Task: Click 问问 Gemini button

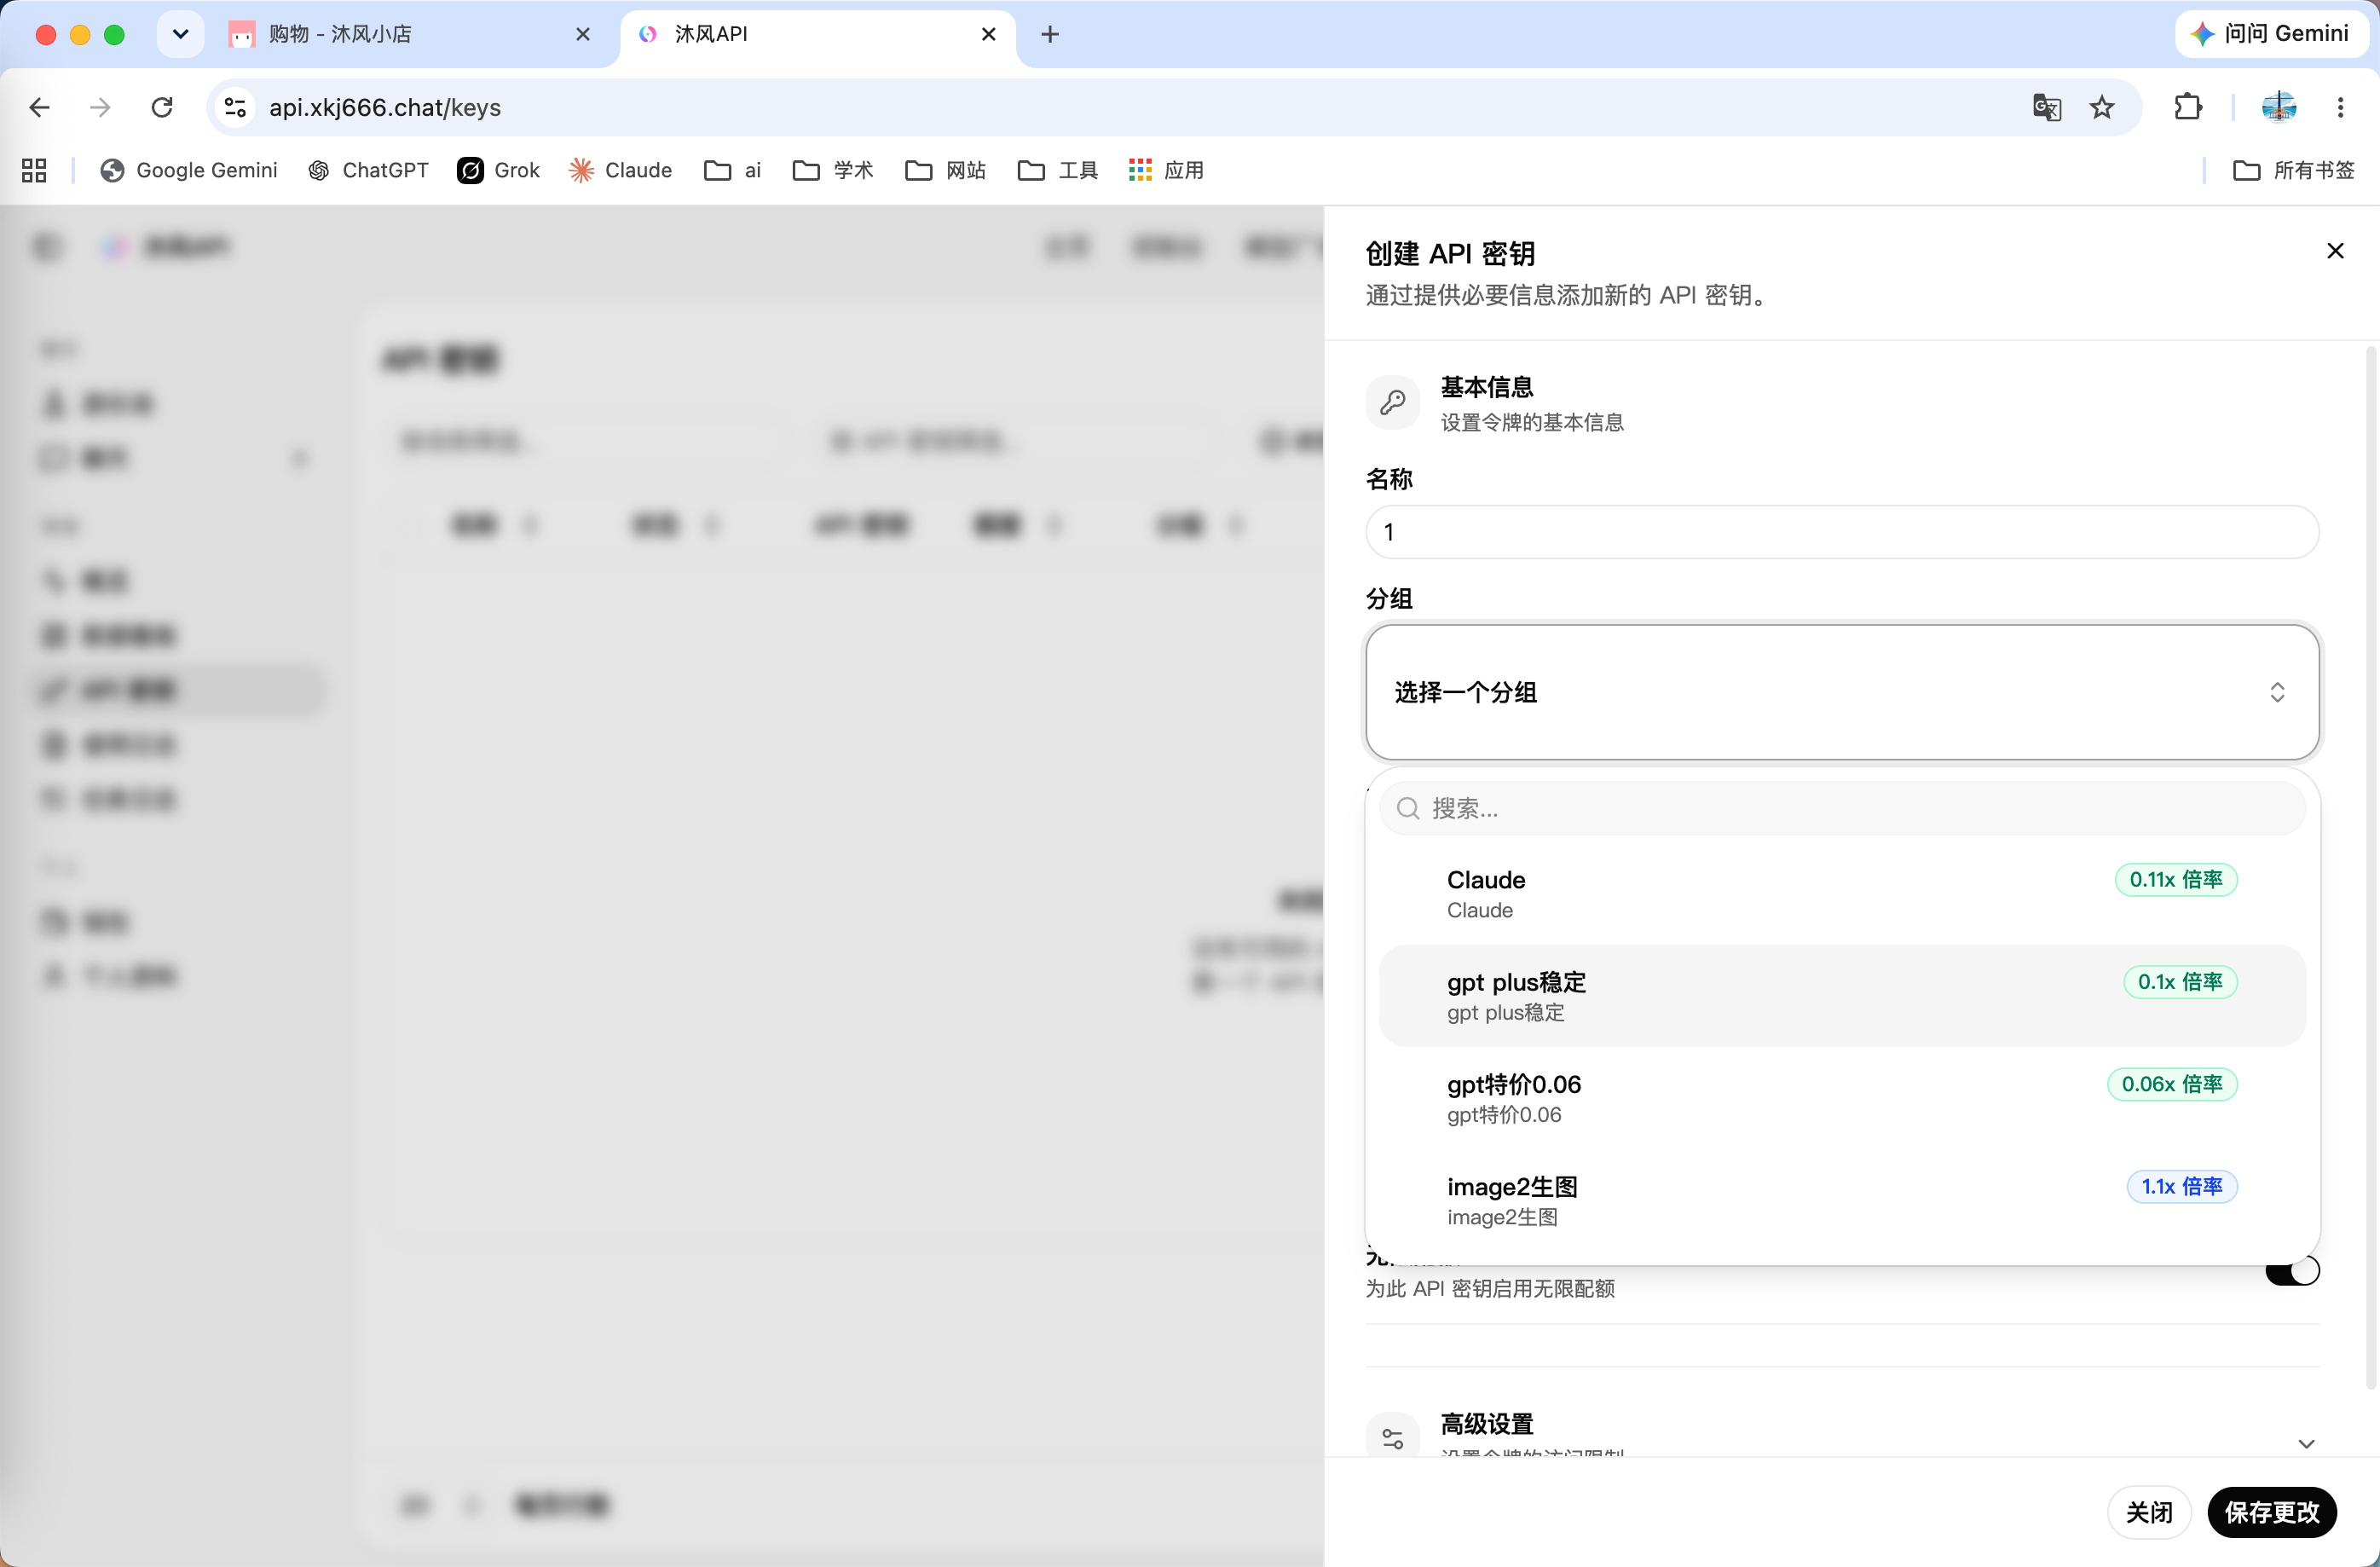Action: click(2272, 34)
